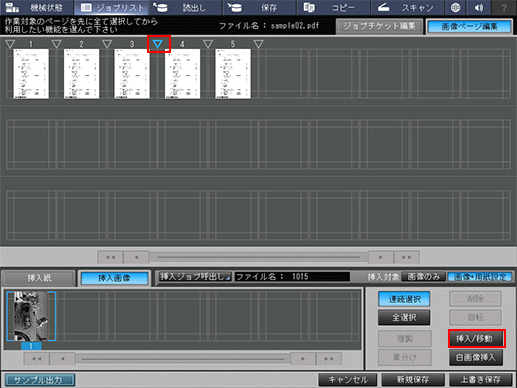Select 画像のみ as insertion target
This screenshot has width=517, height=388.
point(424,277)
